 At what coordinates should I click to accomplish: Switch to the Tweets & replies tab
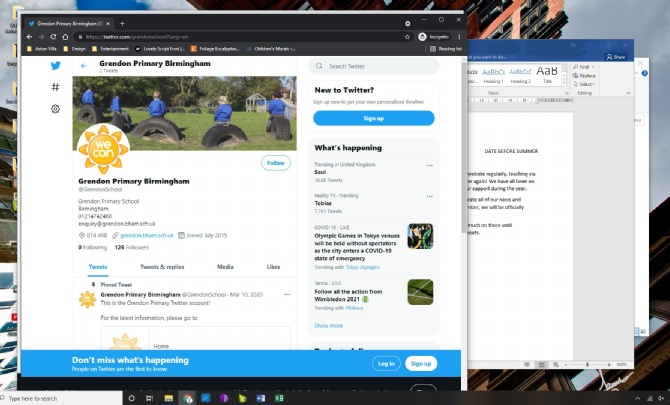click(x=162, y=267)
